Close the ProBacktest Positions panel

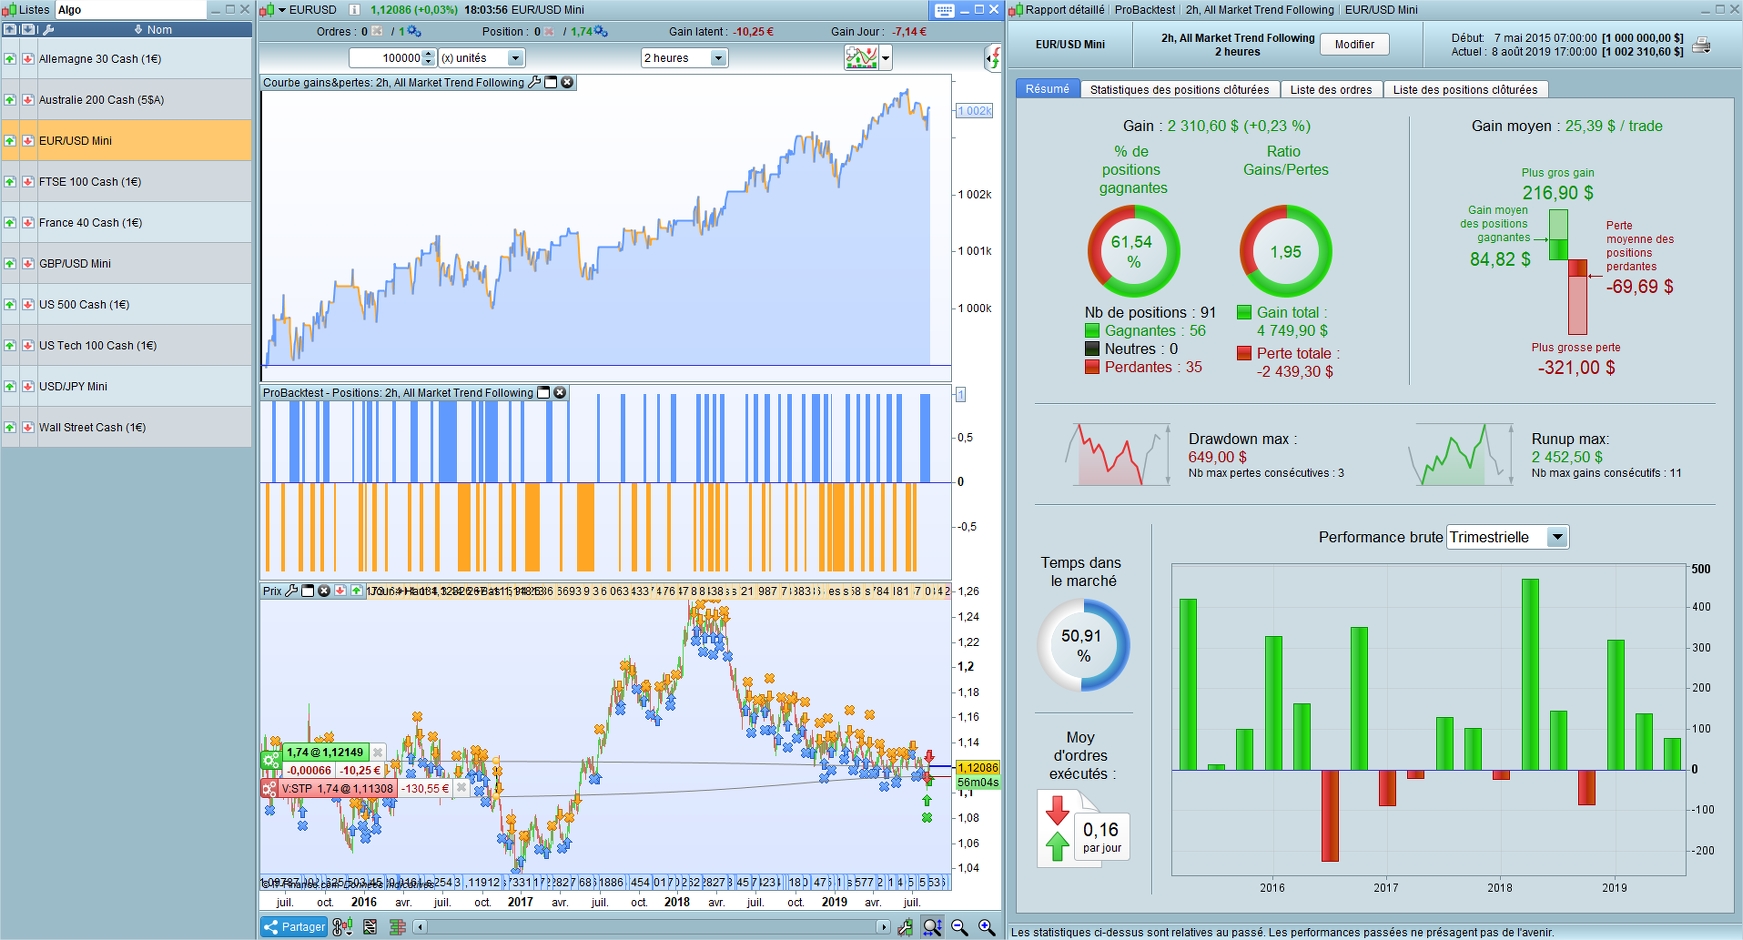(x=560, y=393)
